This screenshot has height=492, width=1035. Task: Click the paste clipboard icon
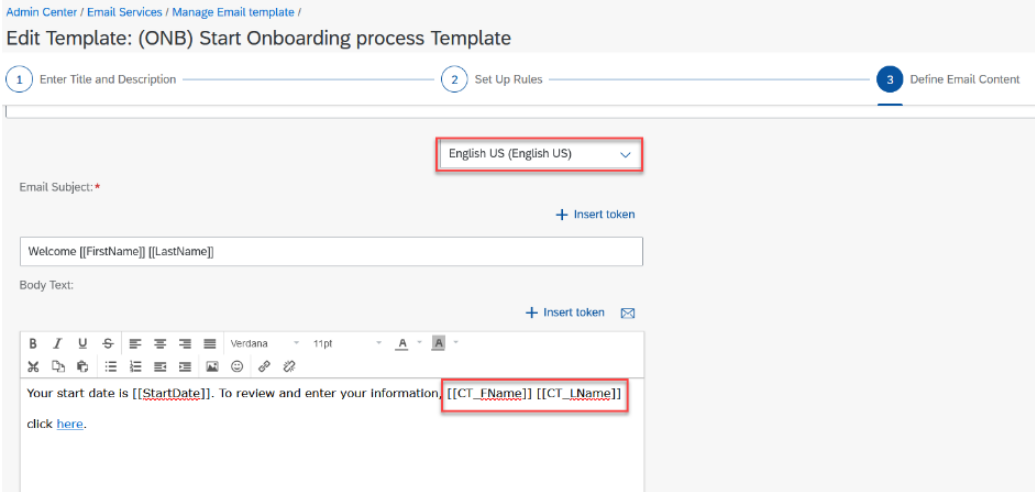pyautogui.click(x=82, y=367)
